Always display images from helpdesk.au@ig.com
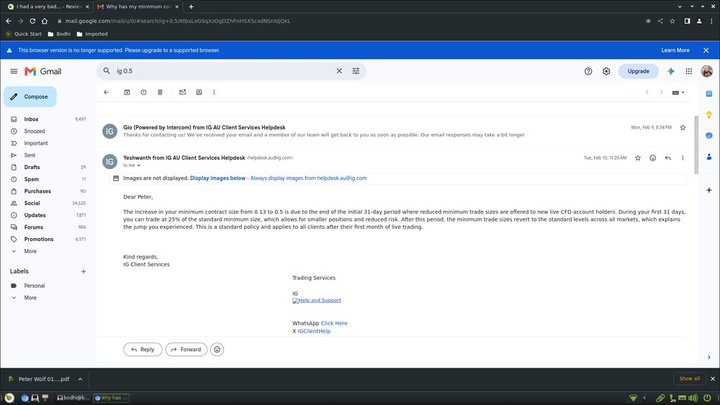Viewport: 720px width, 405px height. pyautogui.click(x=309, y=178)
